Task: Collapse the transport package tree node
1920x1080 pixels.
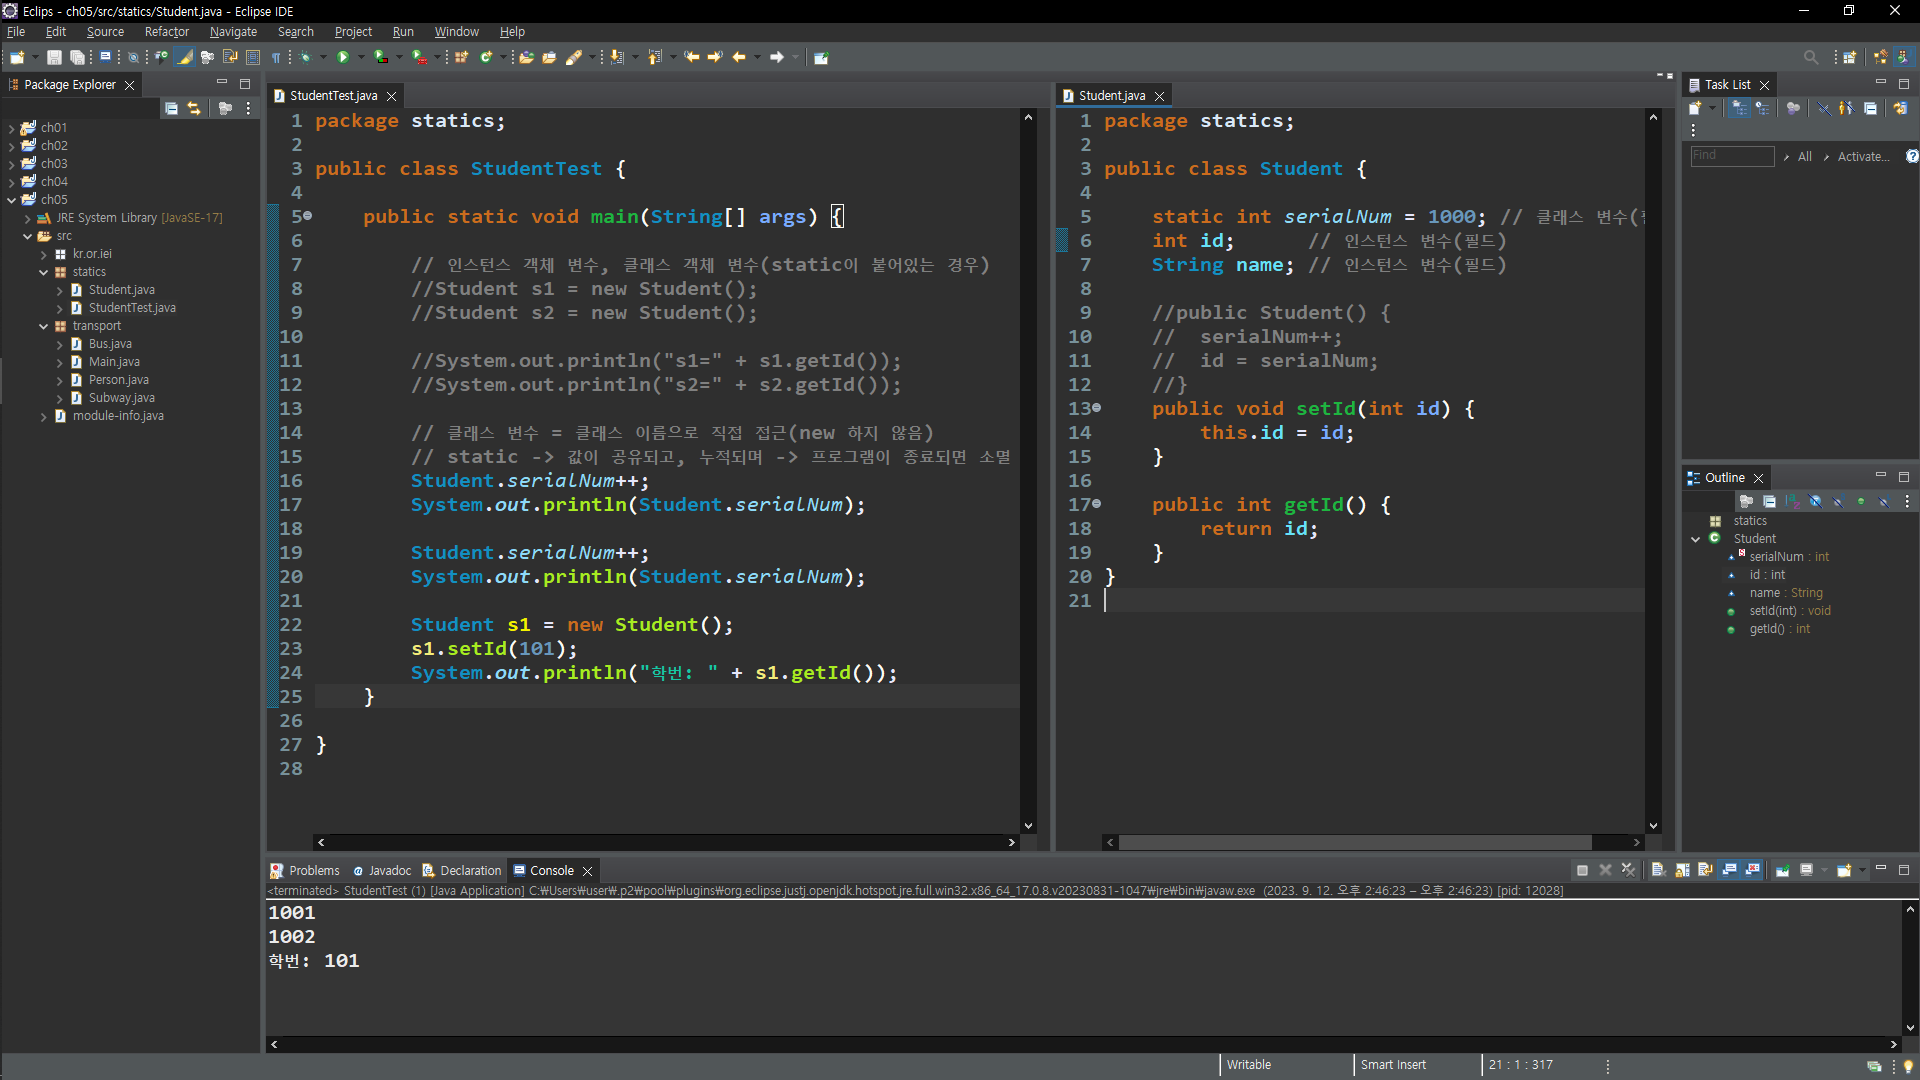Action: pos(44,326)
